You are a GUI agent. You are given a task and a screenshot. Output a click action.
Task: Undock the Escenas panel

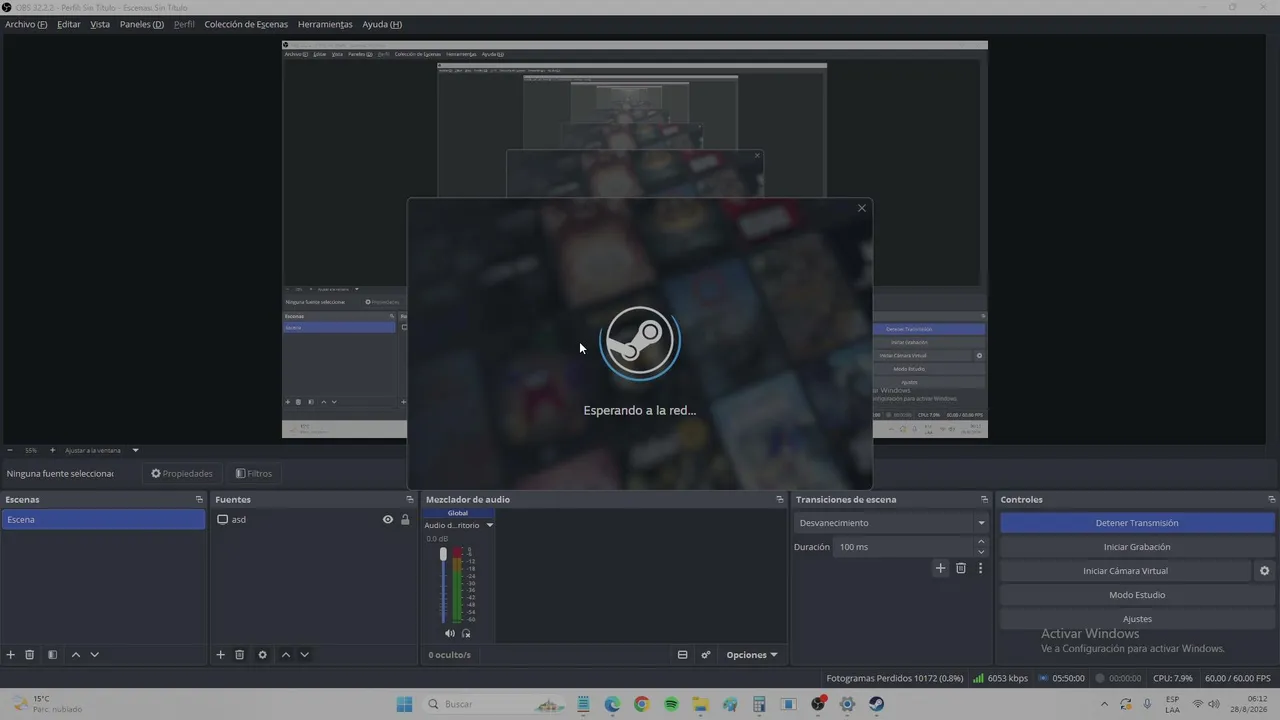coord(199,499)
